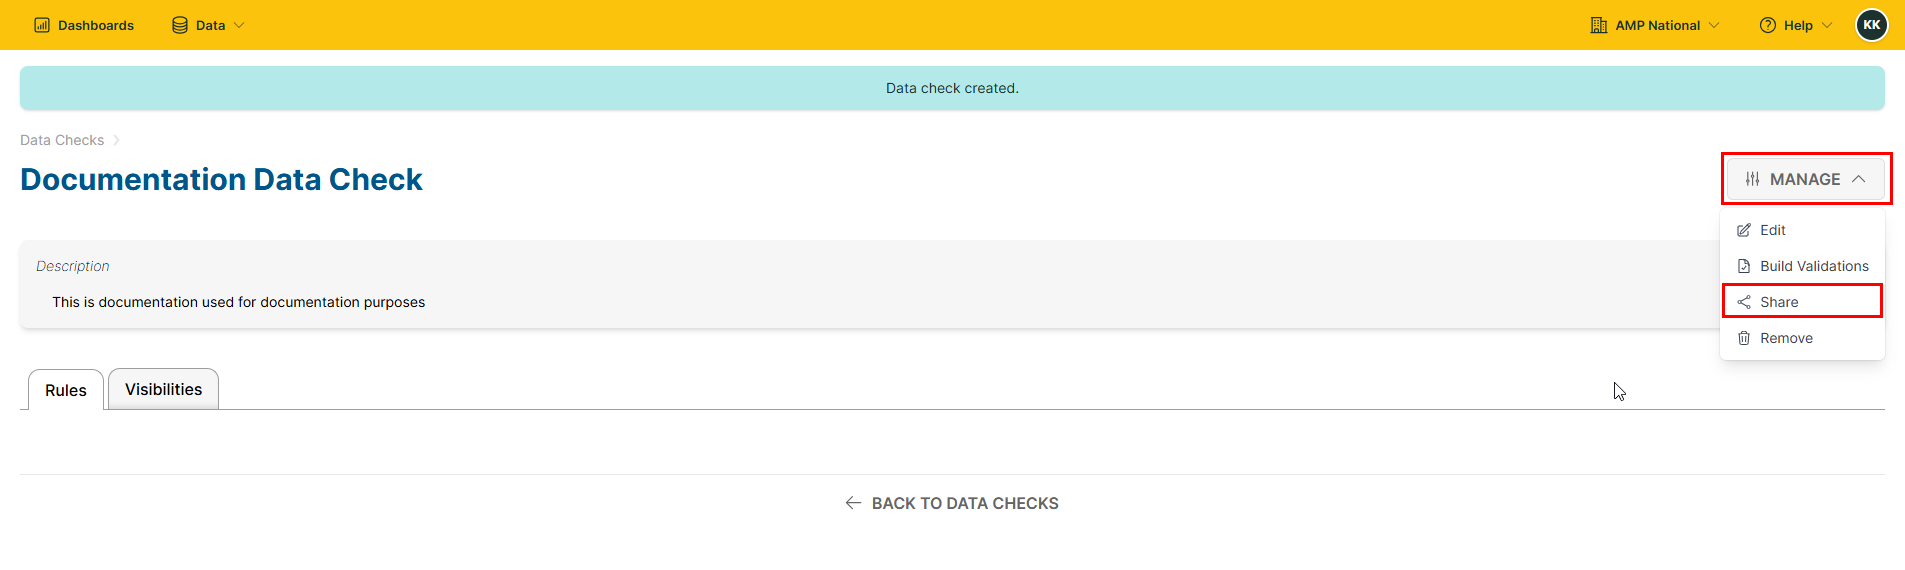Choose Build Validations menu item
1905x570 pixels.
pos(1802,266)
